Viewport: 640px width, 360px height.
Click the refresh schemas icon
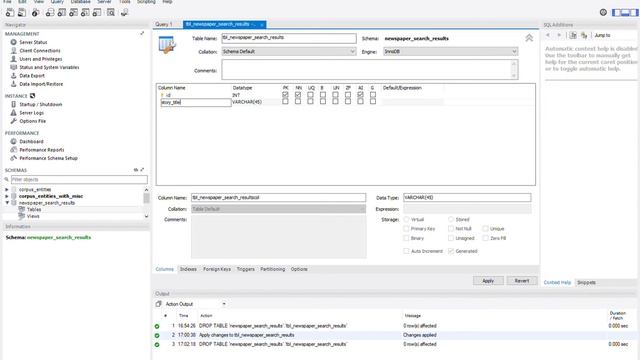136,170
